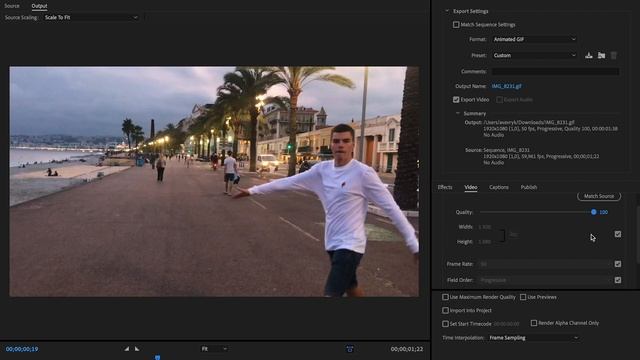Click the link width and height bracket

503,235
